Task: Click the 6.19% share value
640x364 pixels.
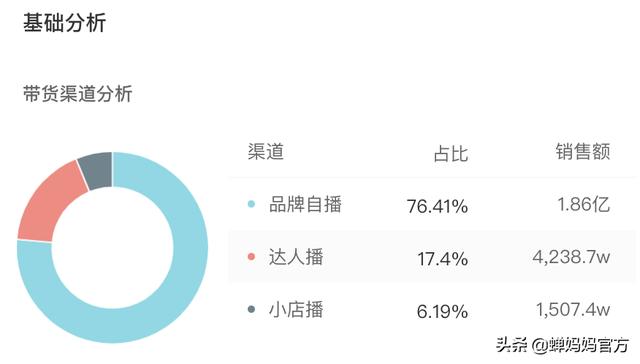Action: pos(442,312)
